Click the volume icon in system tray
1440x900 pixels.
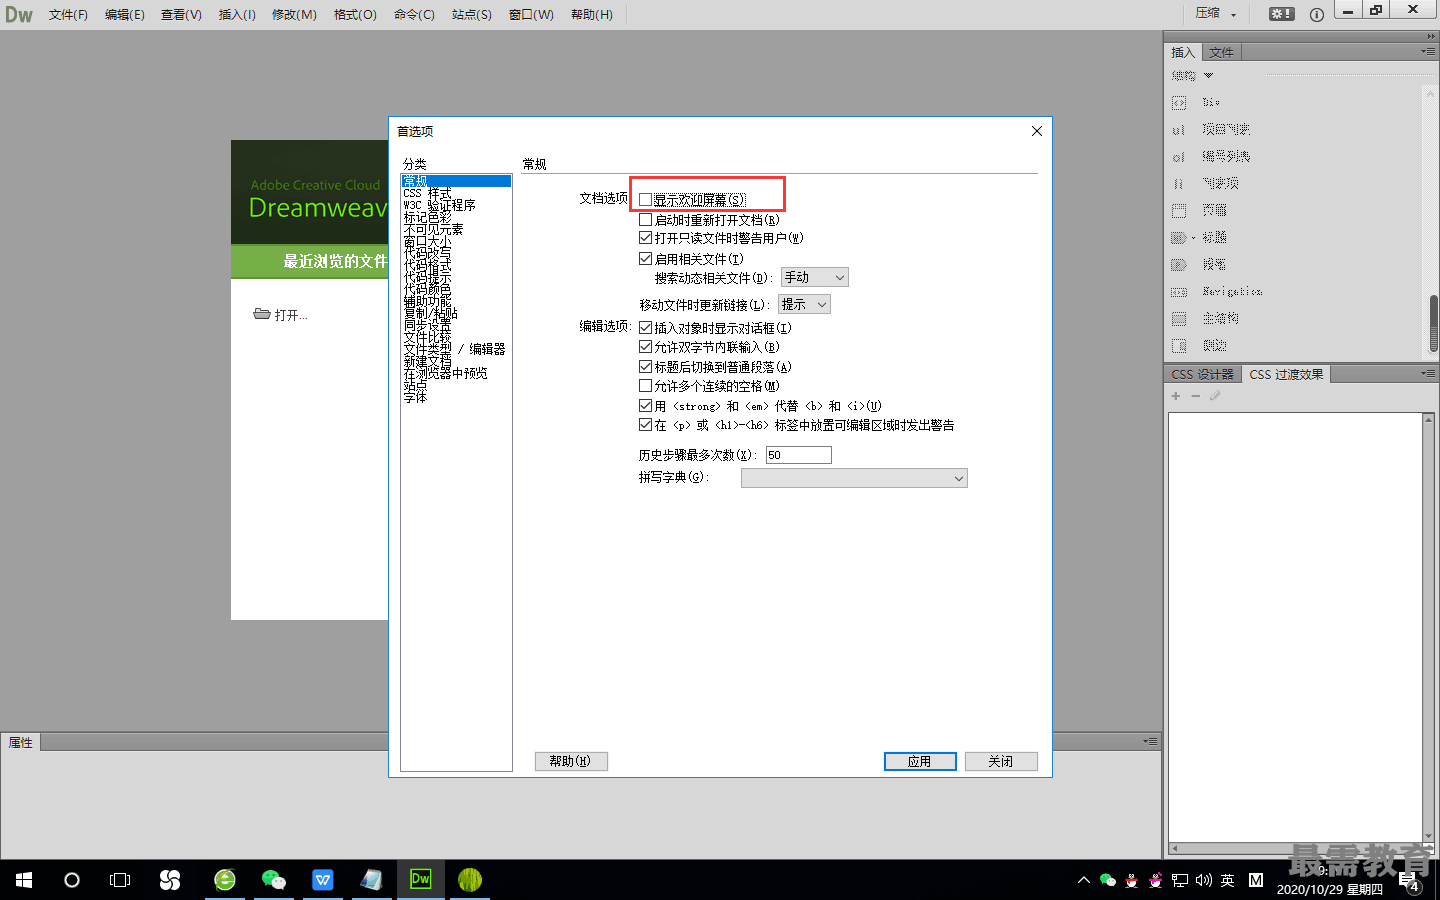click(1203, 880)
